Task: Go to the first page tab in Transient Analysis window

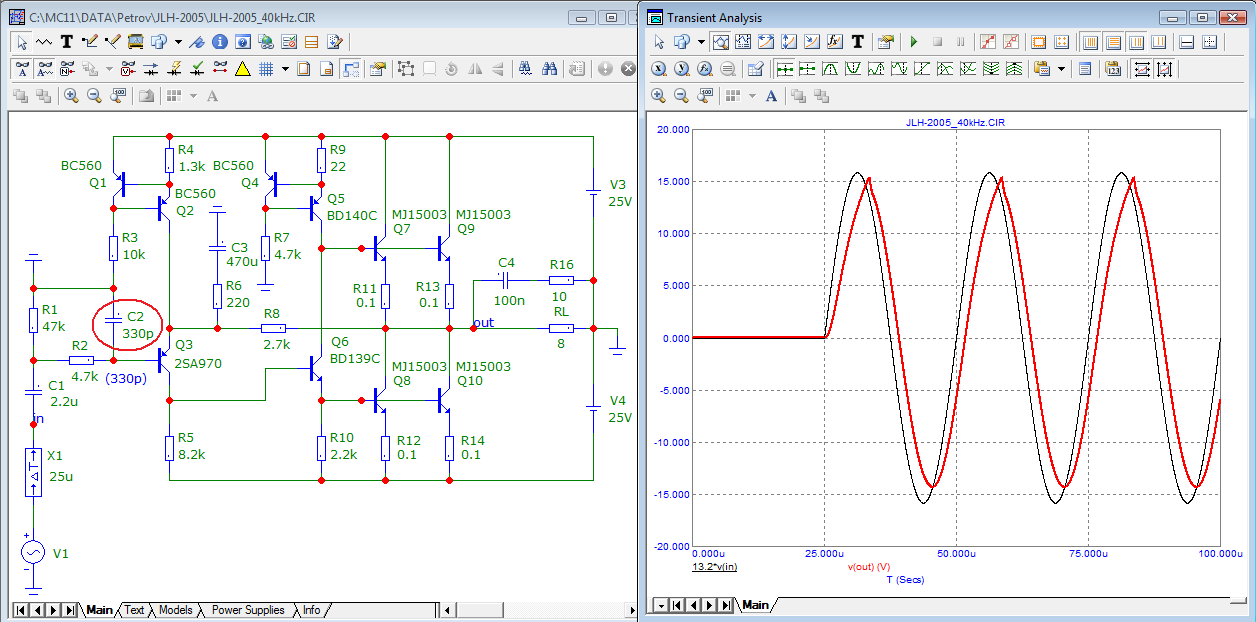Action: pos(677,605)
